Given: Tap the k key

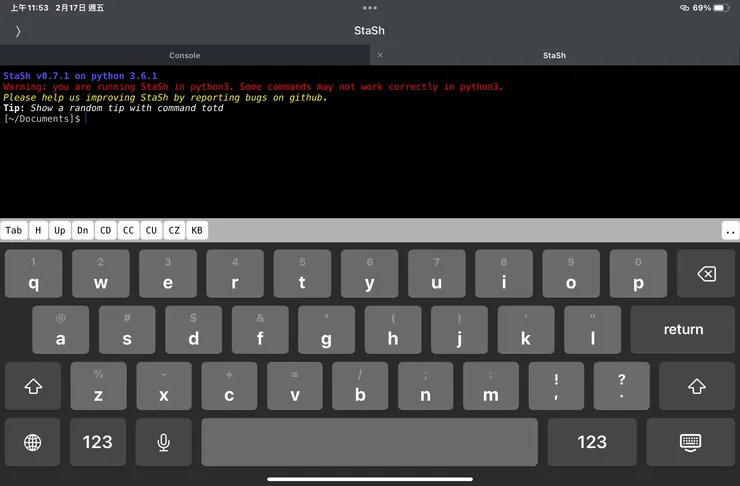Looking at the screenshot, I should tap(526, 330).
